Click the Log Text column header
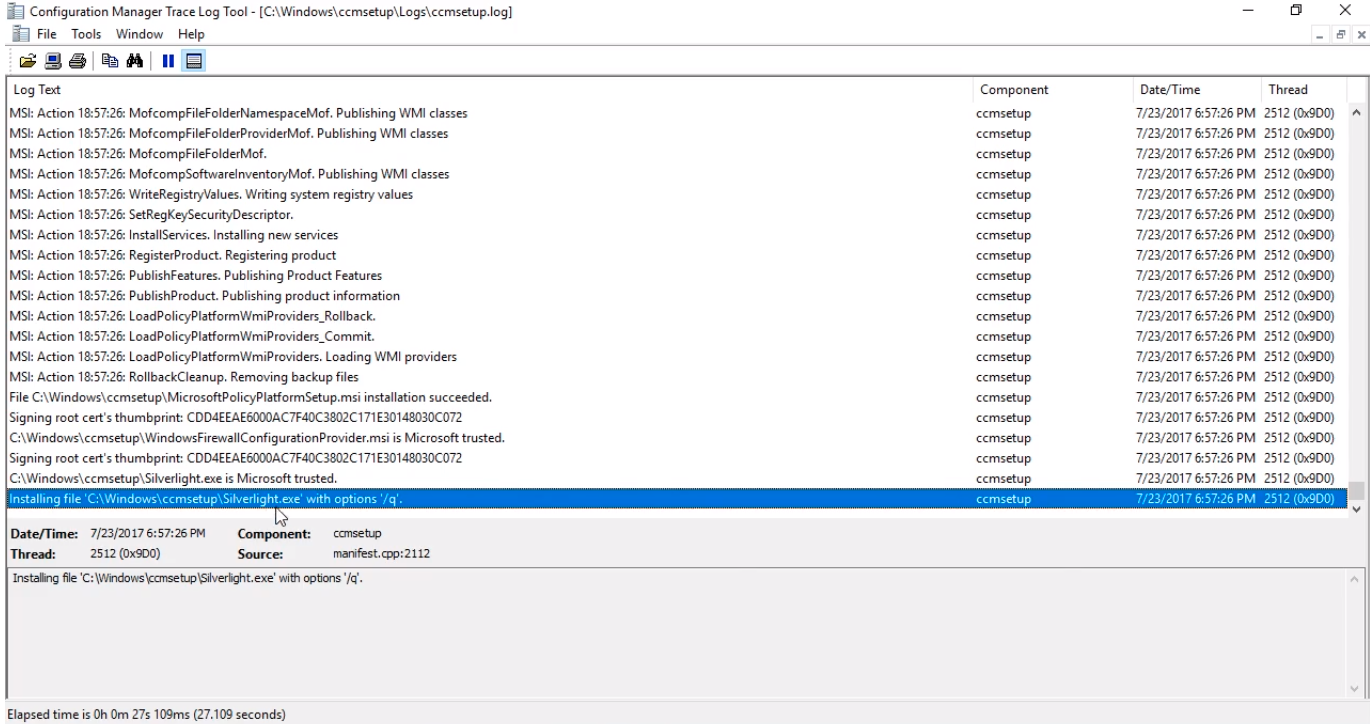Image resolution: width=1370 pixels, height=724 pixels. click(490, 90)
